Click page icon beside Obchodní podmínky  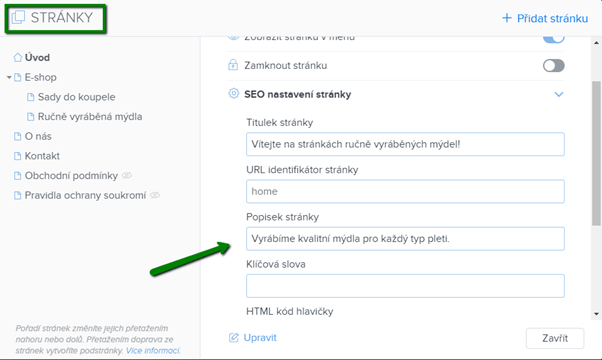click(x=17, y=176)
